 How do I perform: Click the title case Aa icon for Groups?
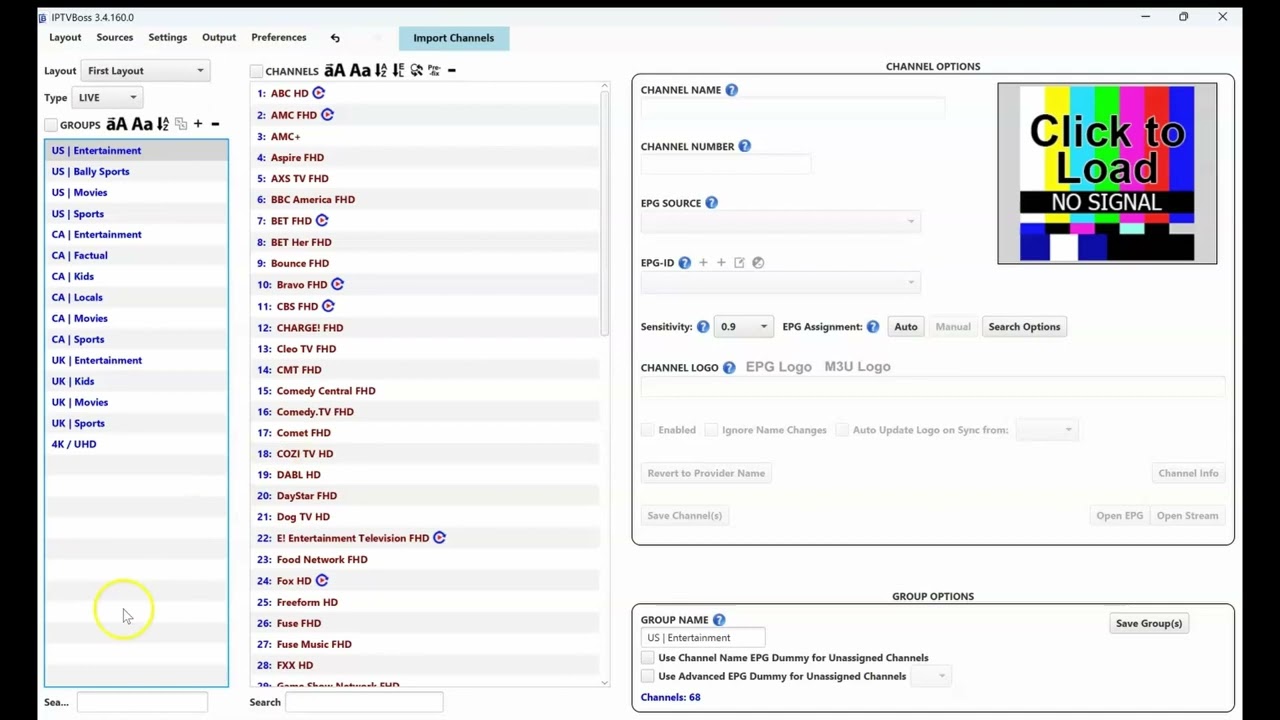click(x=142, y=124)
